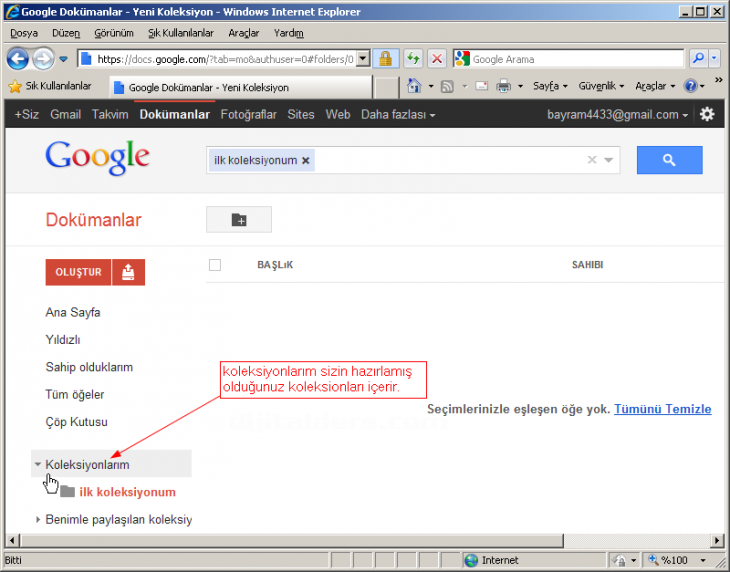730x572 pixels.
Task: Stop page loading with red X icon
Action: point(437,59)
